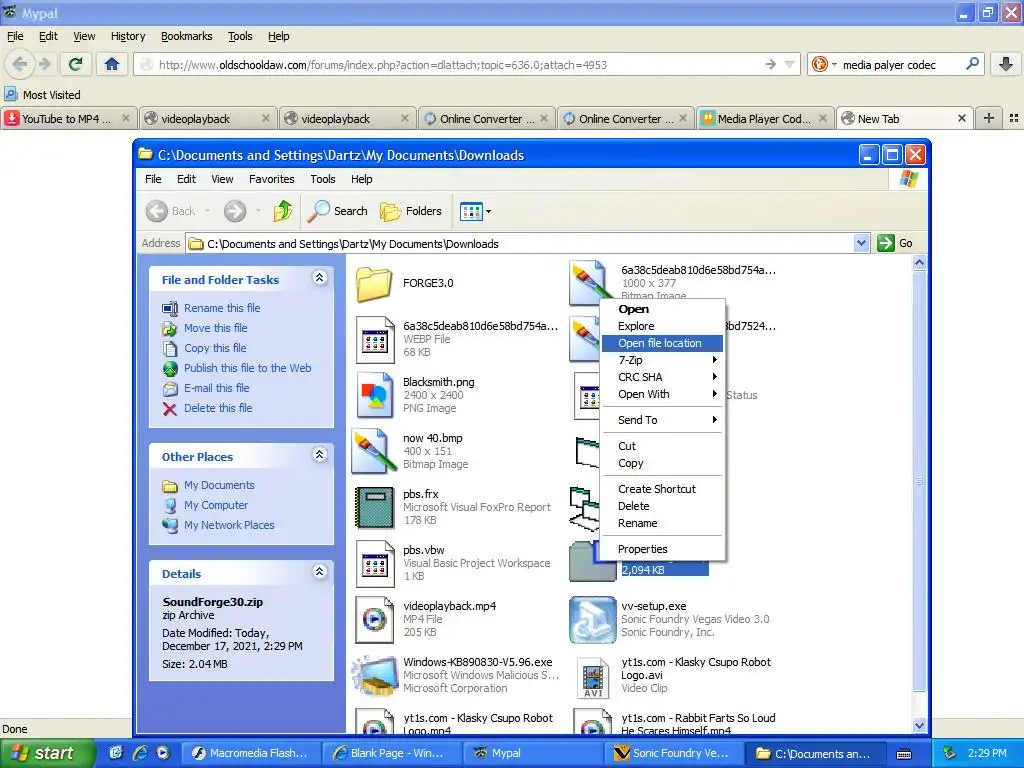Click Explorer's Up folder icon
This screenshot has width=1024, height=768.
point(282,211)
